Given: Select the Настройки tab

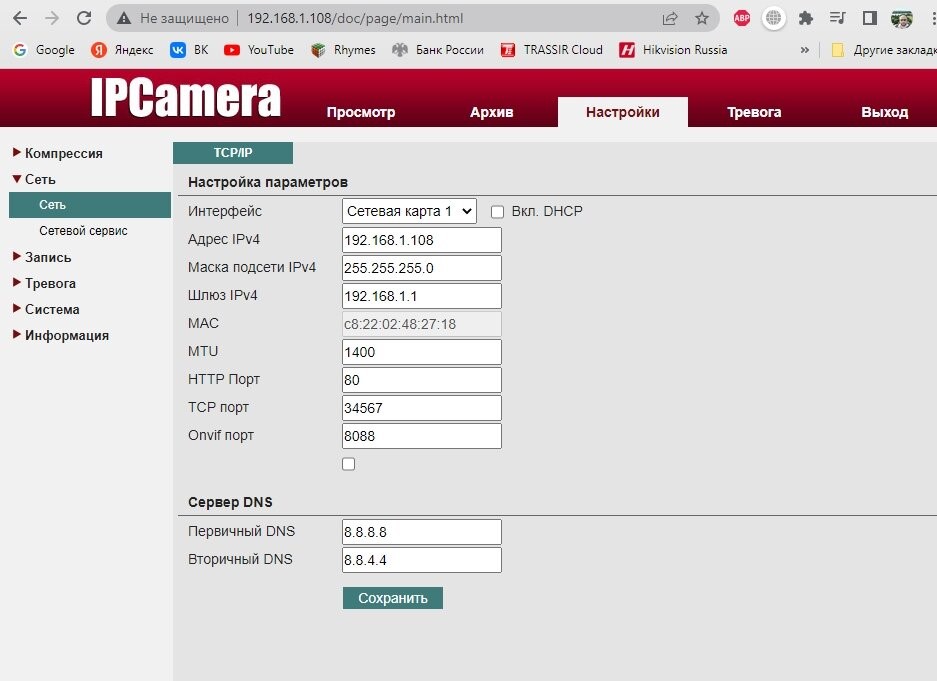Looking at the screenshot, I should pyautogui.click(x=623, y=112).
